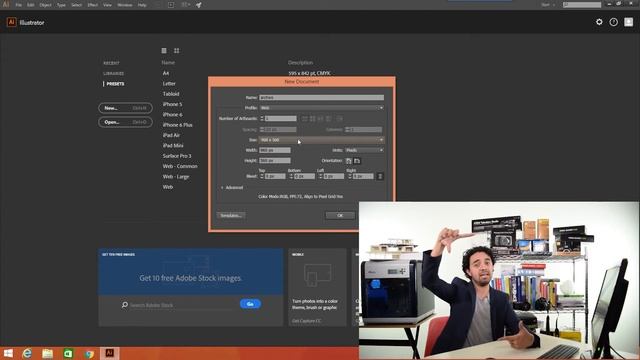Screen dimensions: 640x360
Task: Open the Units dropdown
Action: [x=364, y=150]
